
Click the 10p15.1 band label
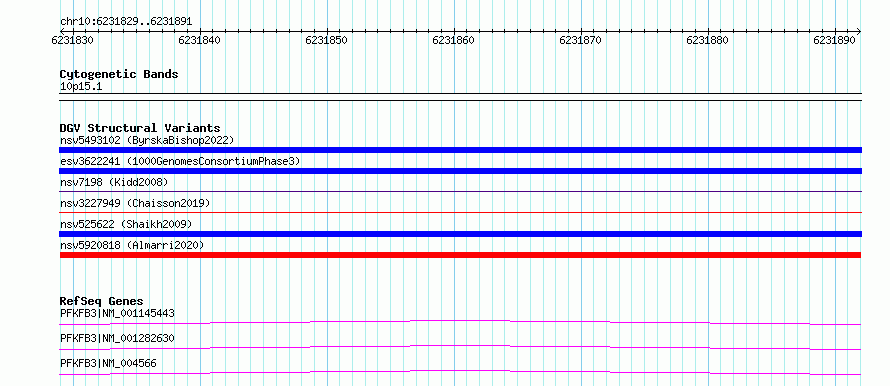81,87
